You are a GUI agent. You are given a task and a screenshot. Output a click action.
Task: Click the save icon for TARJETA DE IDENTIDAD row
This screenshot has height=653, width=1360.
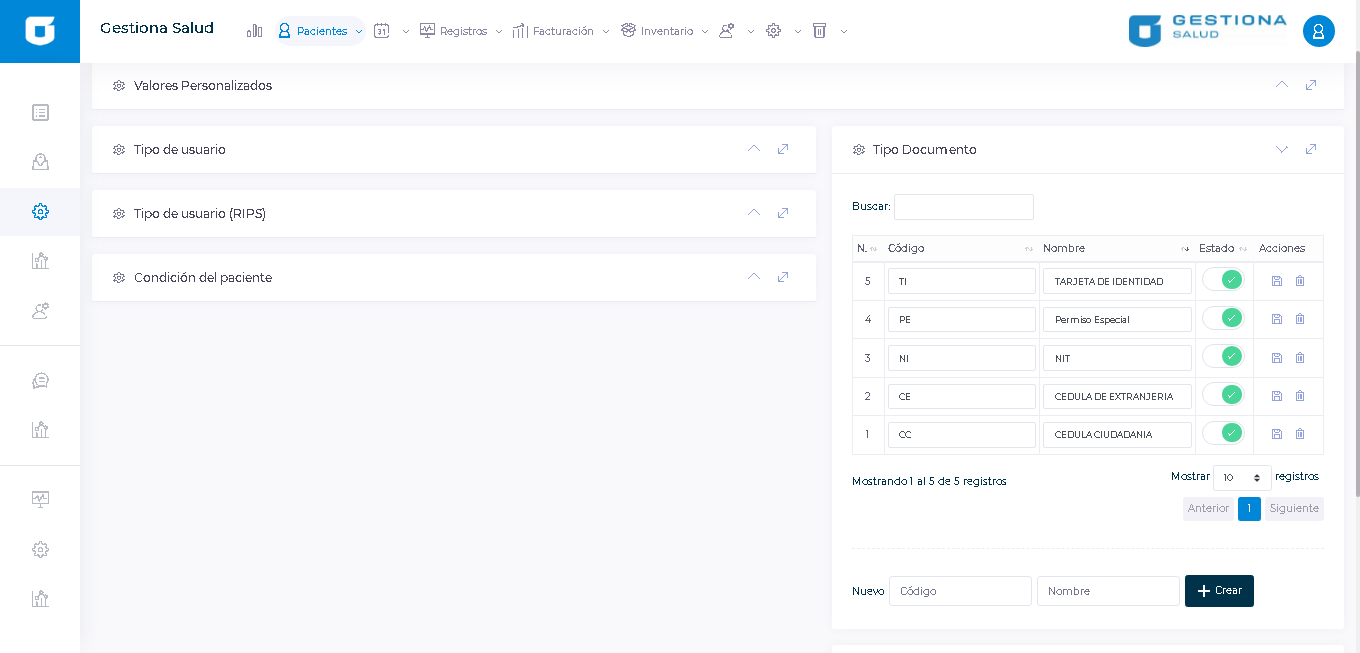click(1277, 281)
